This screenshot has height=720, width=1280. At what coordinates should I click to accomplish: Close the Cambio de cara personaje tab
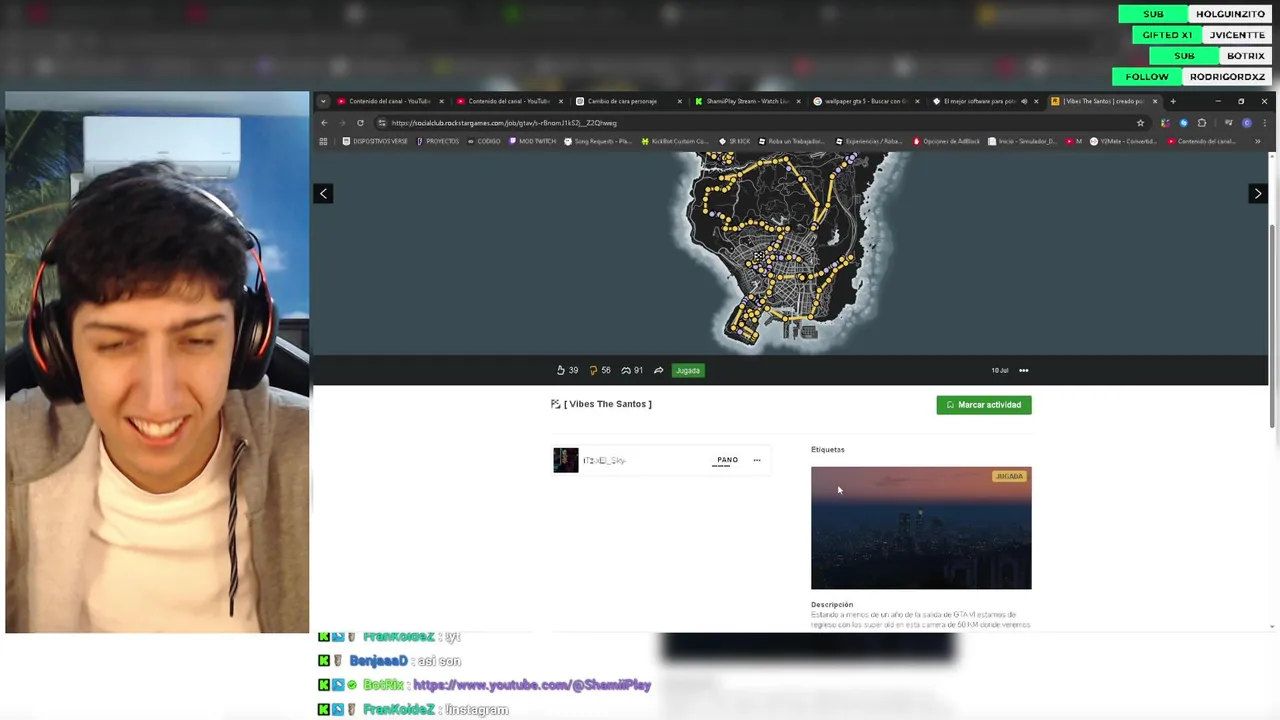click(x=680, y=101)
